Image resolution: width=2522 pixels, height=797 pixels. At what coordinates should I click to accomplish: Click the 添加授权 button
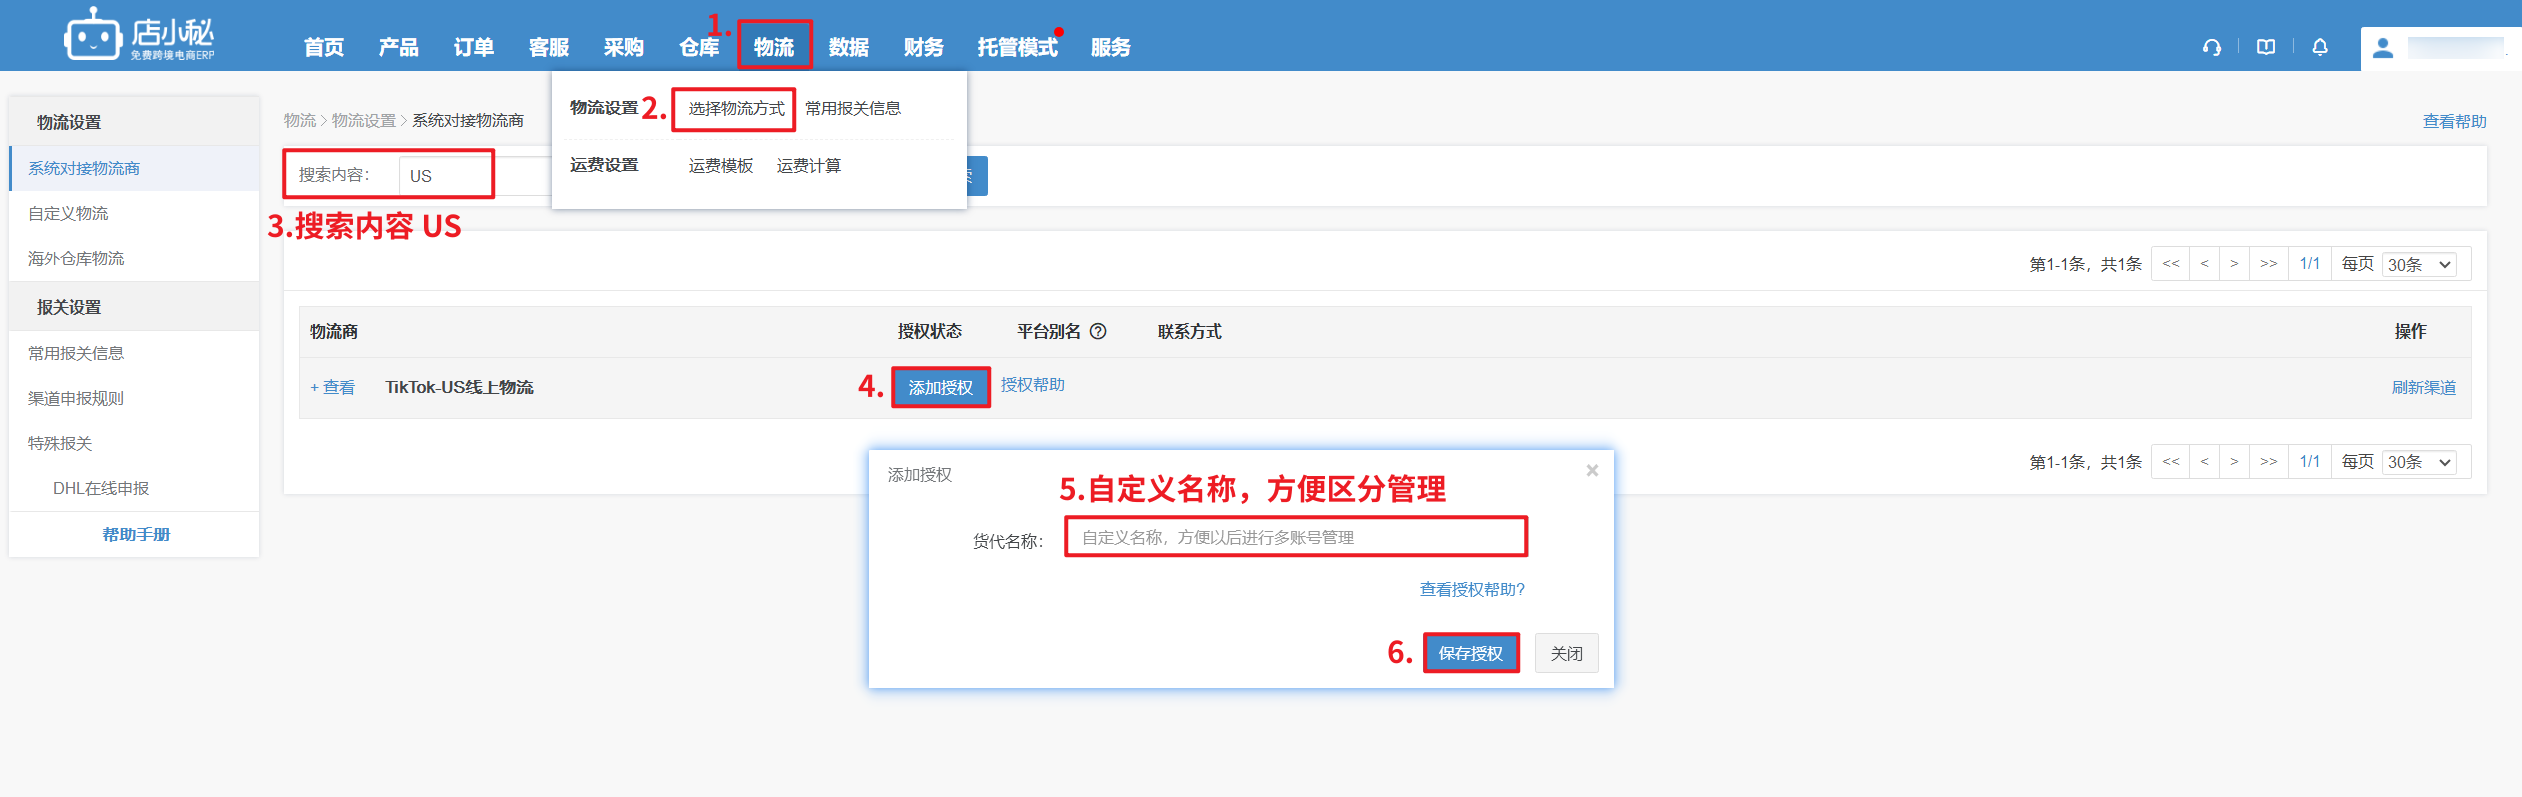pyautogui.click(x=940, y=388)
